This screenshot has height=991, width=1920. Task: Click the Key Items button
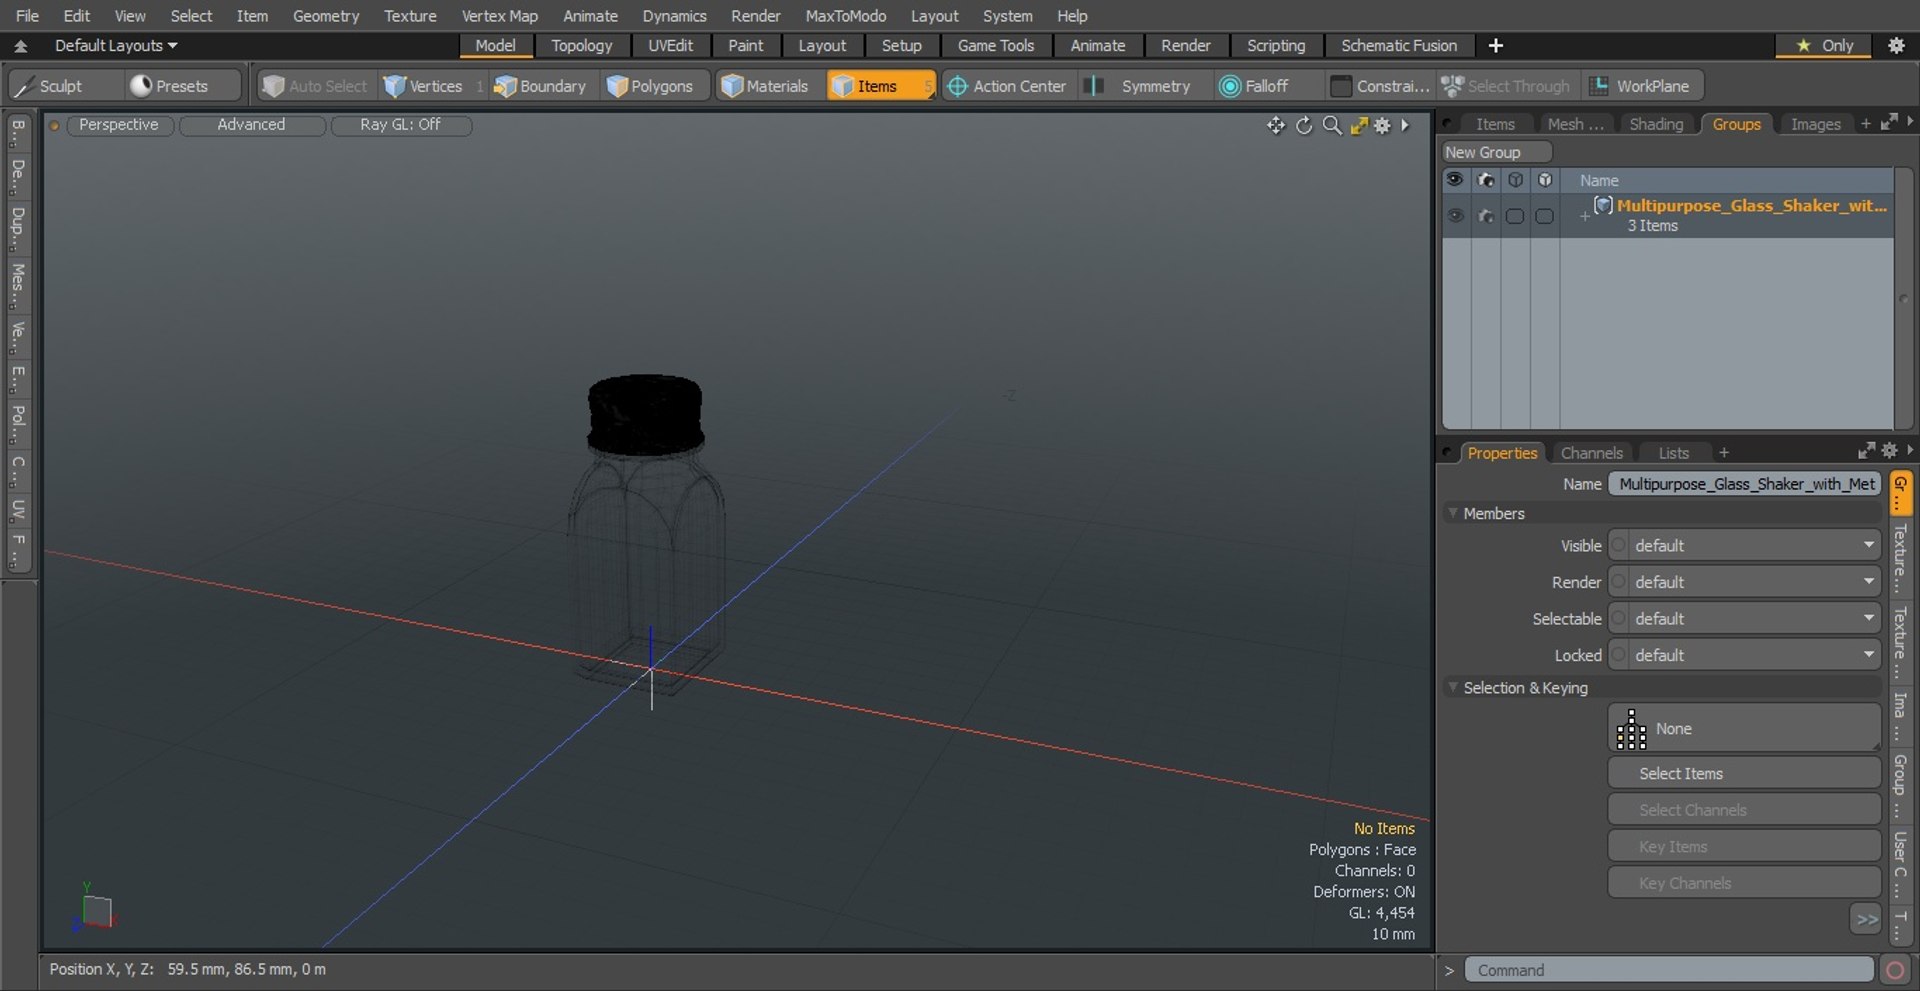click(1744, 847)
